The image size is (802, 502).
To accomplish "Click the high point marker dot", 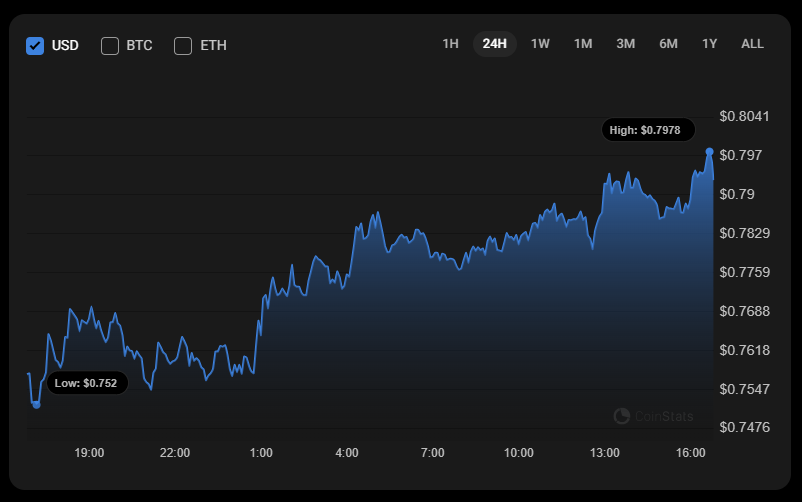I will tap(710, 151).
